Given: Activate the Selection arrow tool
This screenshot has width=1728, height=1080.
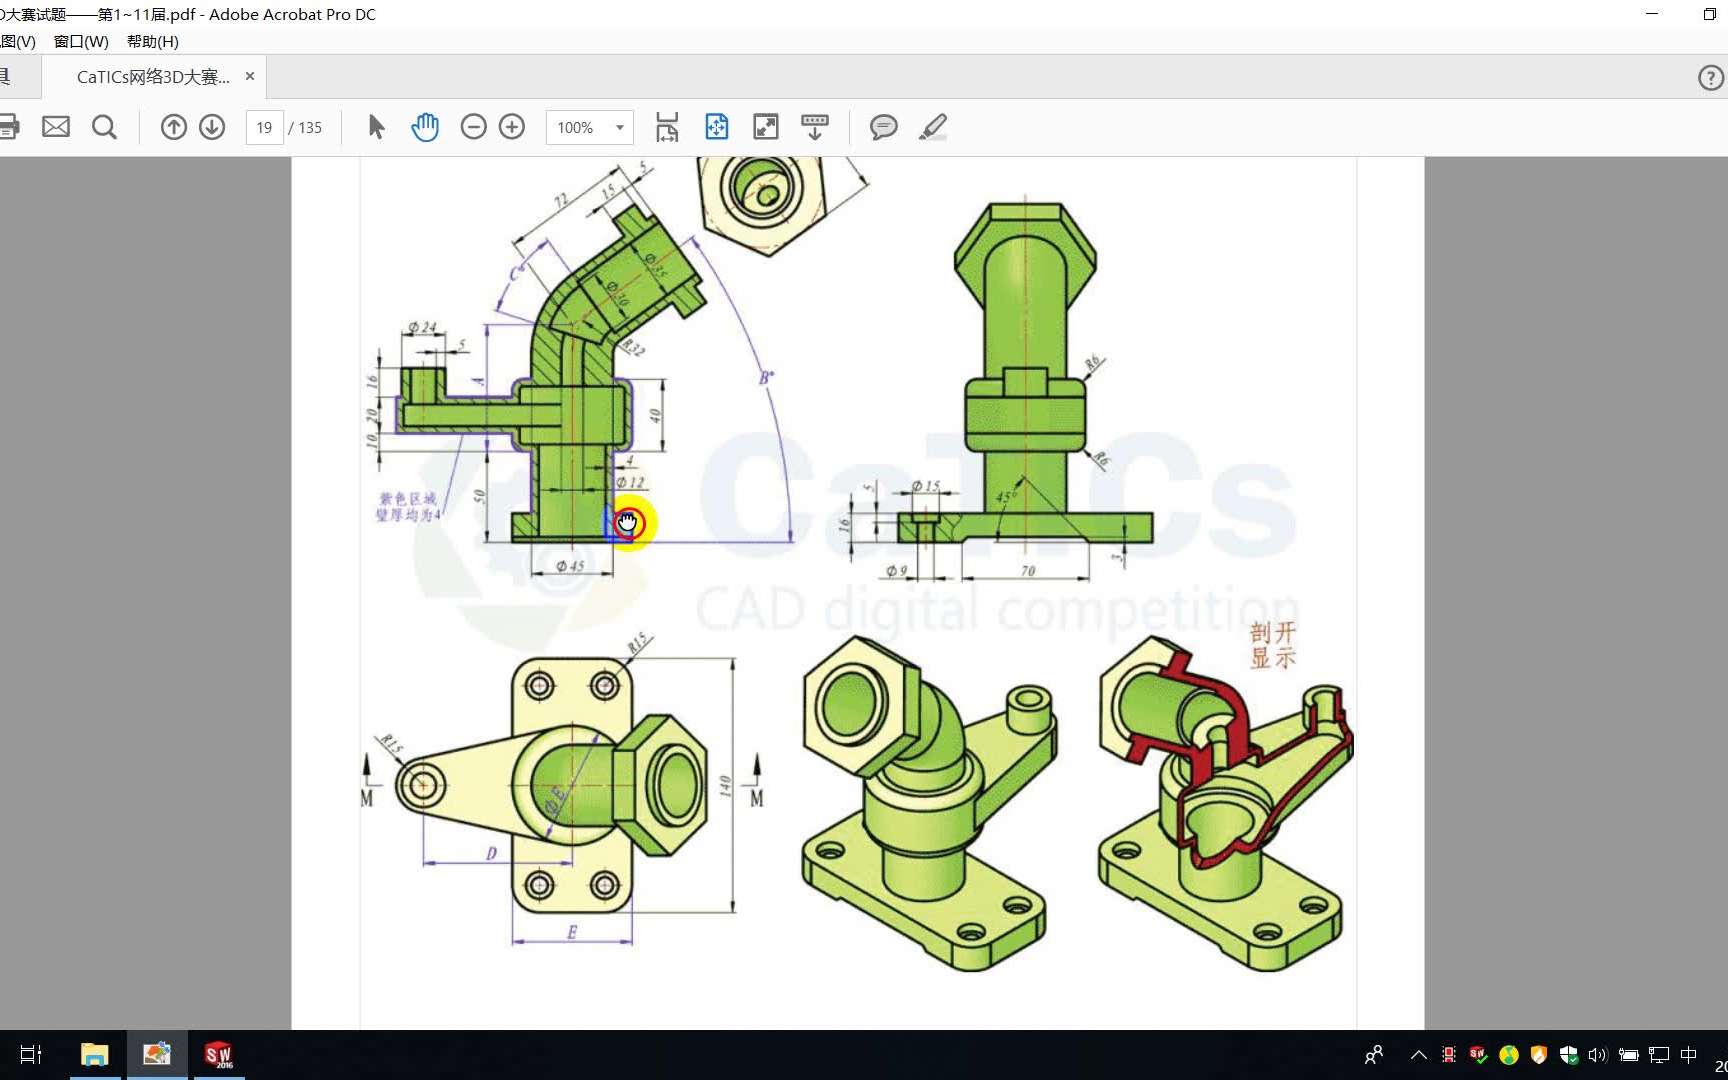Looking at the screenshot, I should pos(375,127).
